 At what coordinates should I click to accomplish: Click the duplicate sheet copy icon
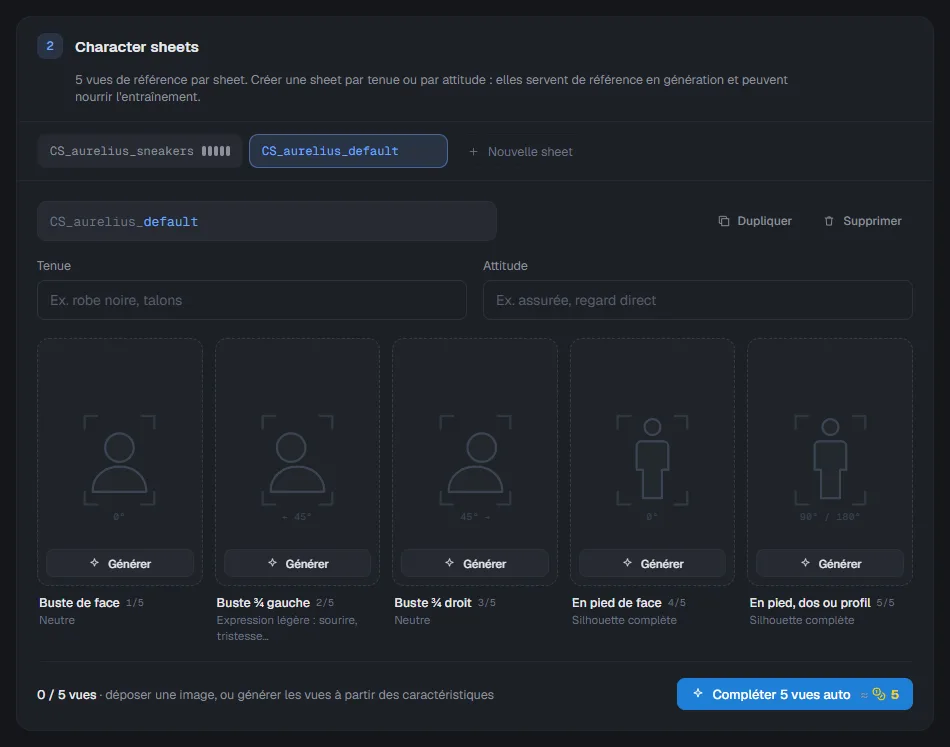[x=723, y=221]
